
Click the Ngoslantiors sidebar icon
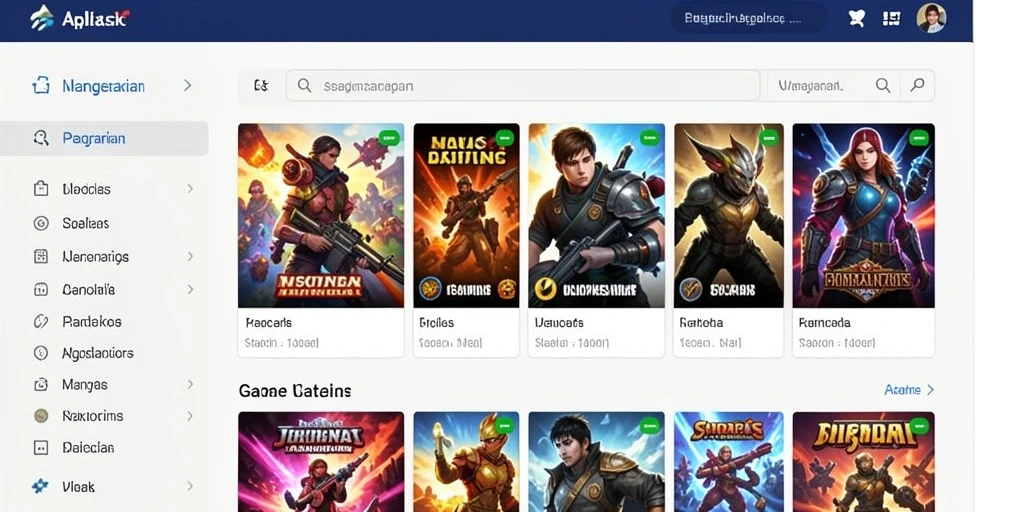pos(40,353)
